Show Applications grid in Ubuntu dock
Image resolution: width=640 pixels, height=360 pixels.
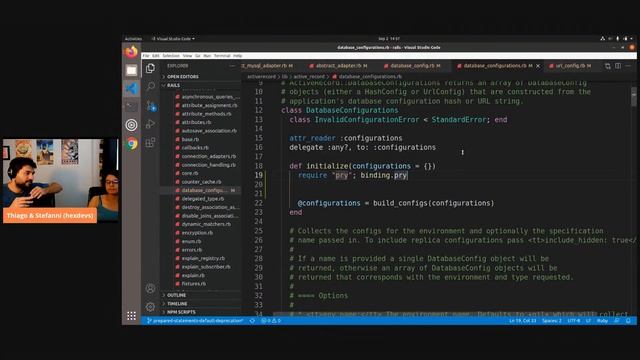pyautogui.click(x=131, y=316)
